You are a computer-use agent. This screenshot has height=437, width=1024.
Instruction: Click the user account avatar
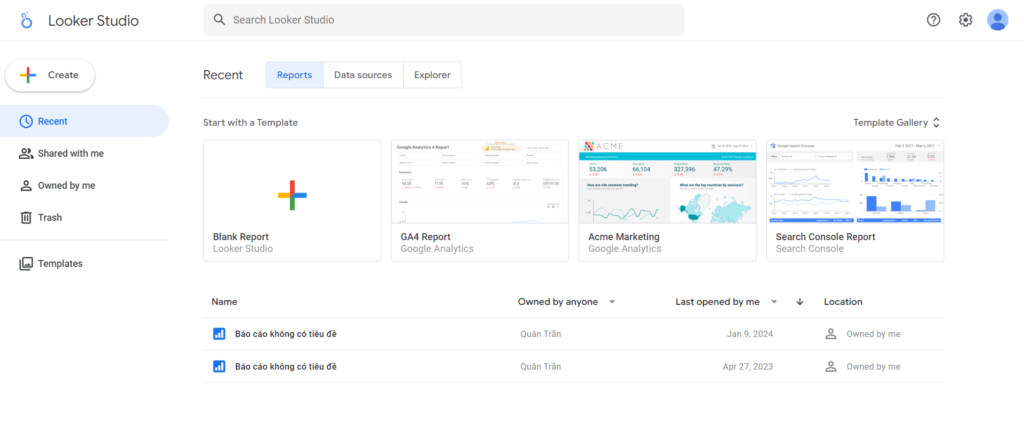point(997,20)
